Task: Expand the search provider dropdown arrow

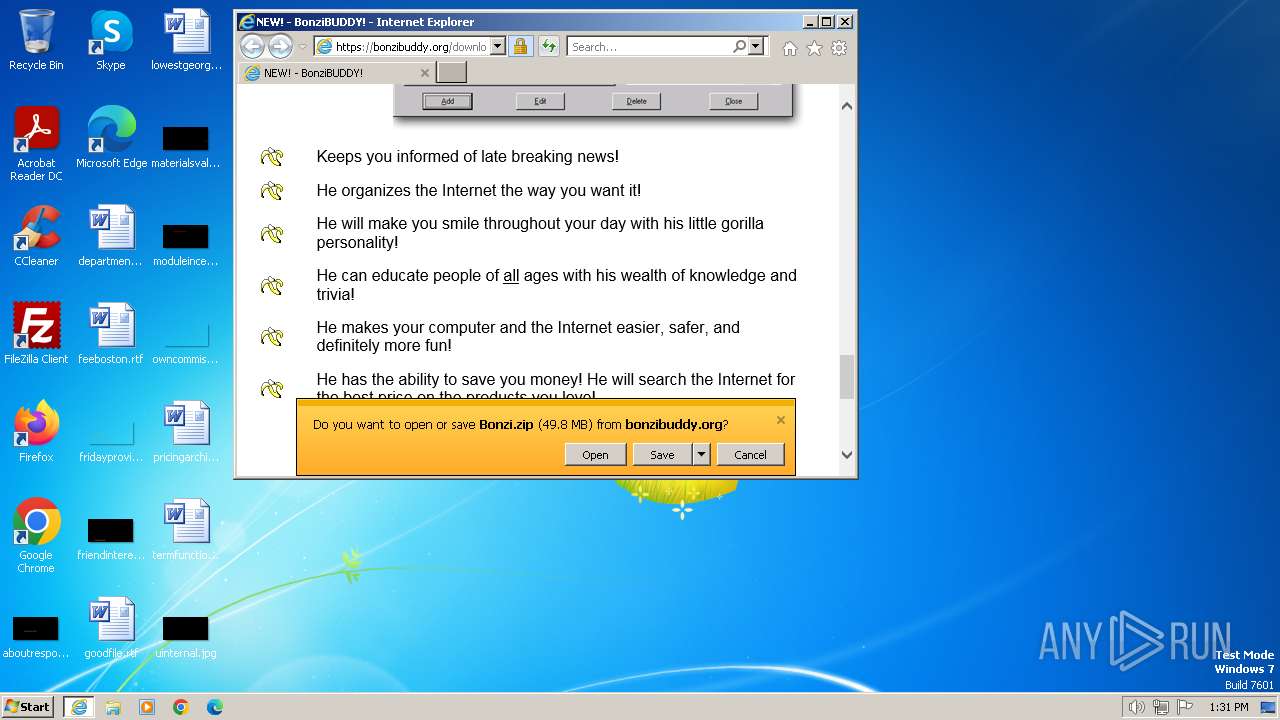Action: pos(755,46)
